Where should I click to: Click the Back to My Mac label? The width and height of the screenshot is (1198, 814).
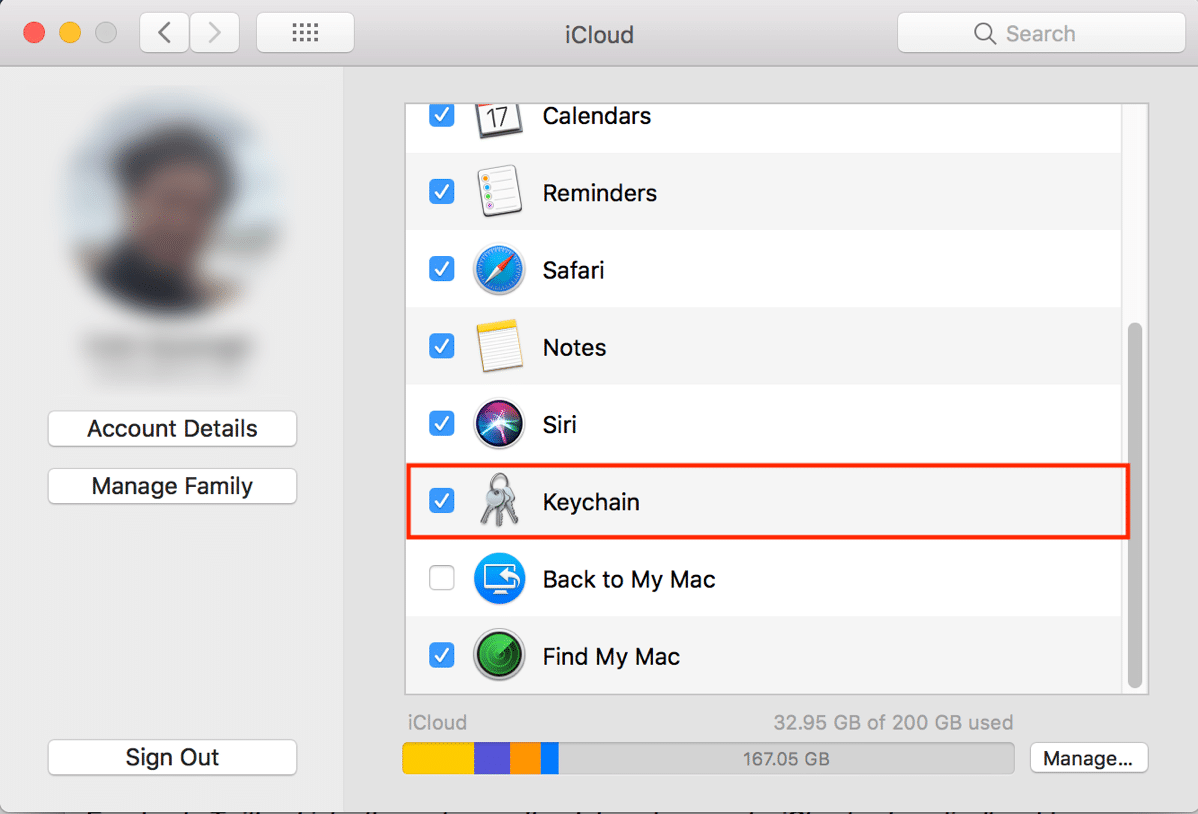tap(629, 579)
